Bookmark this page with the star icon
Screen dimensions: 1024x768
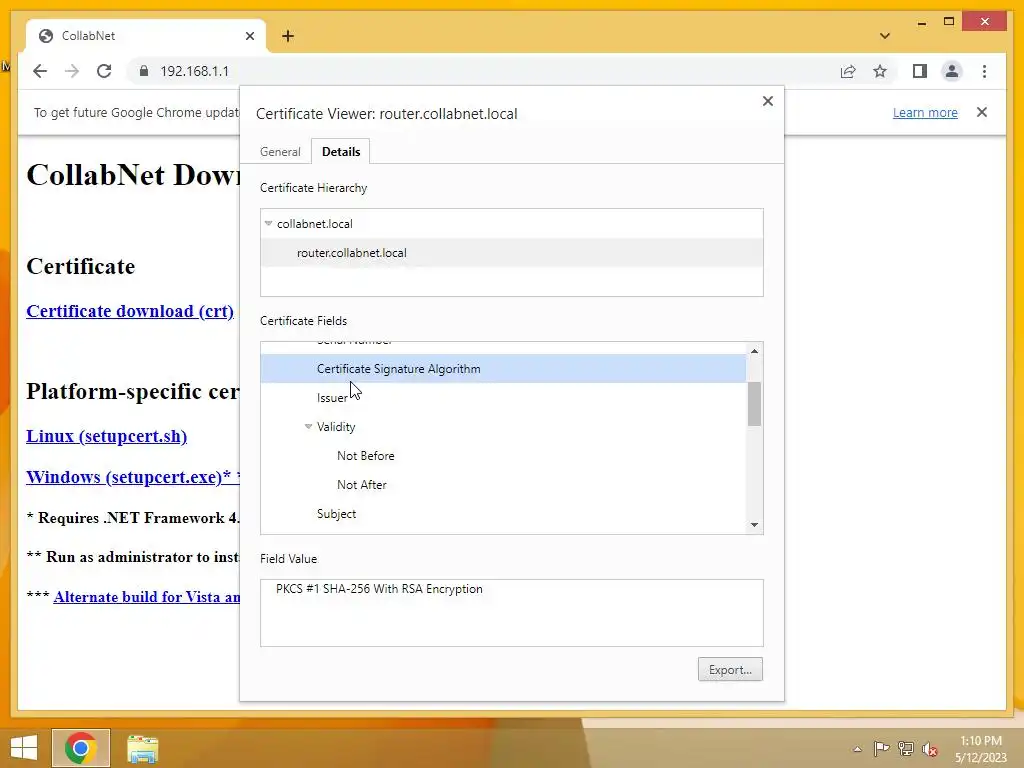(880, 71)
